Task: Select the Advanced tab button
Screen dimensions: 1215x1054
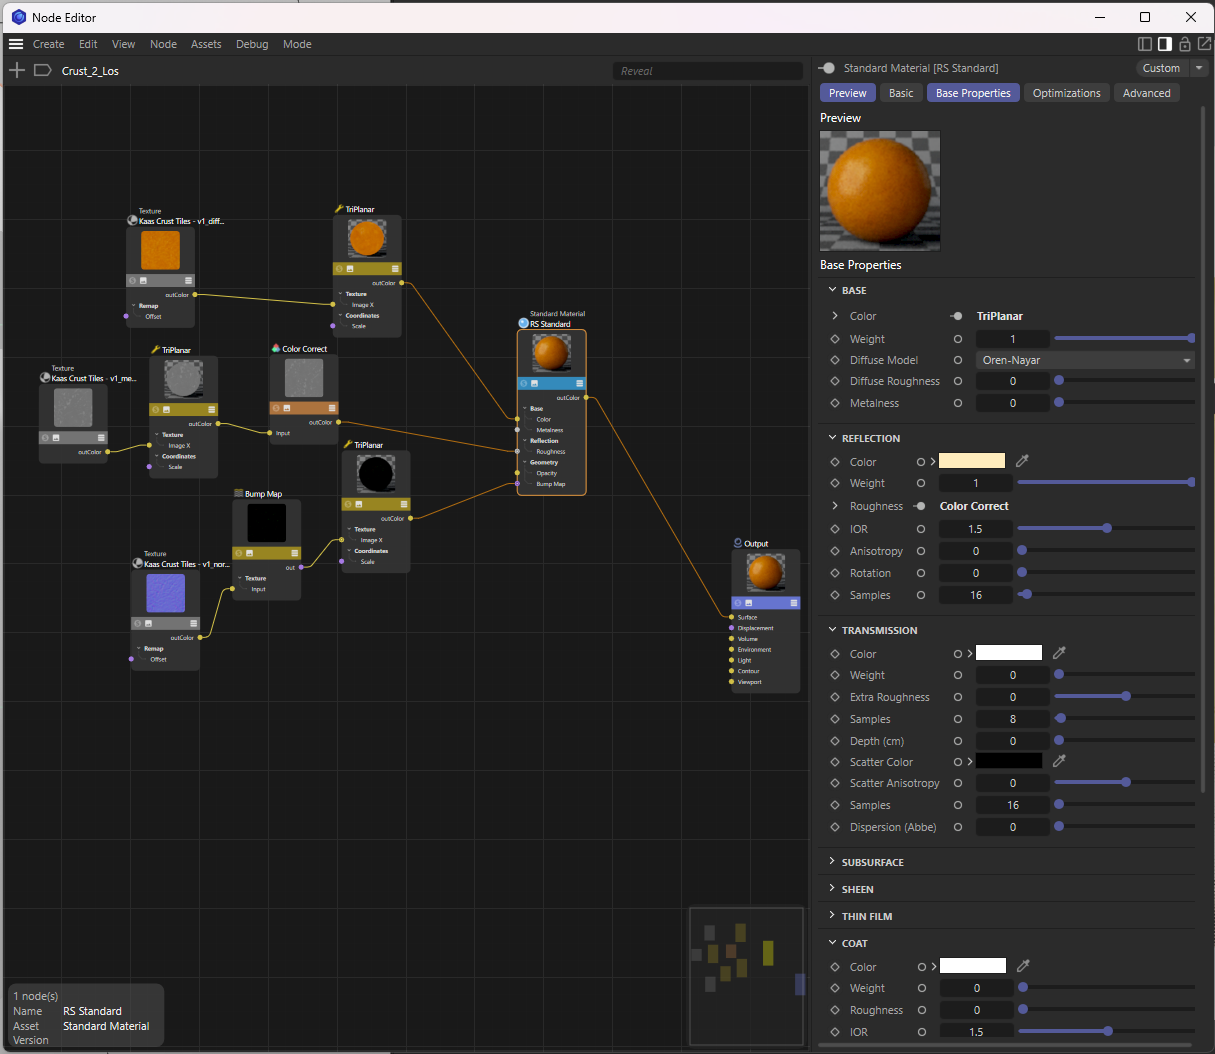Action: 1146,93
